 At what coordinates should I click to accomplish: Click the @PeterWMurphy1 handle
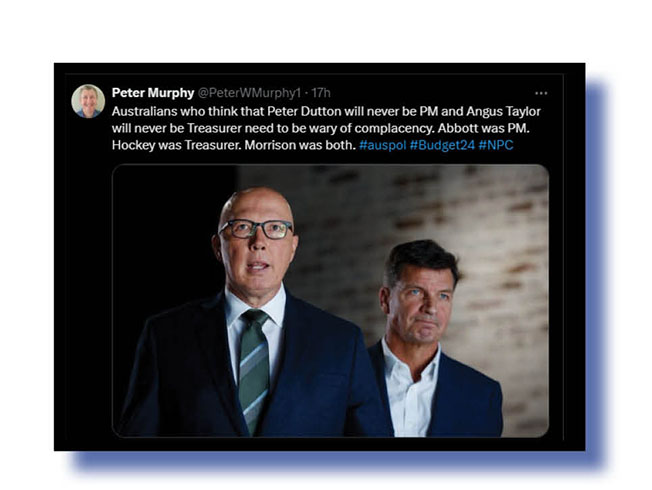point(249,93)
